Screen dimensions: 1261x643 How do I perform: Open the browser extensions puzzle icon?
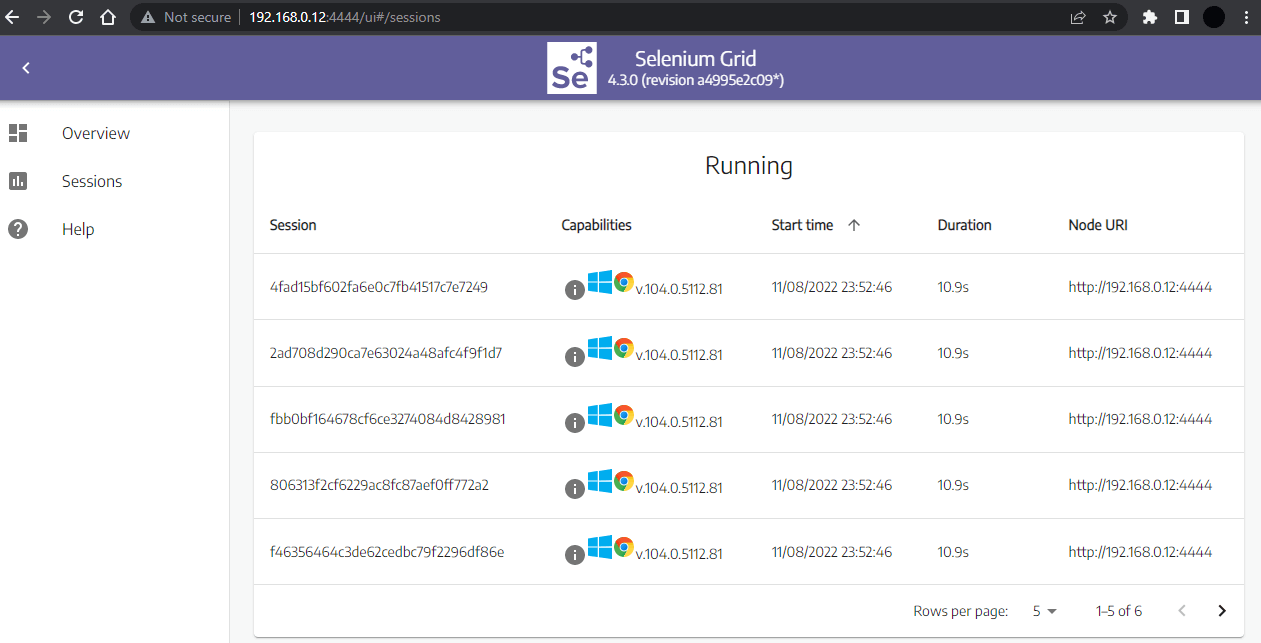[1150, 17]
